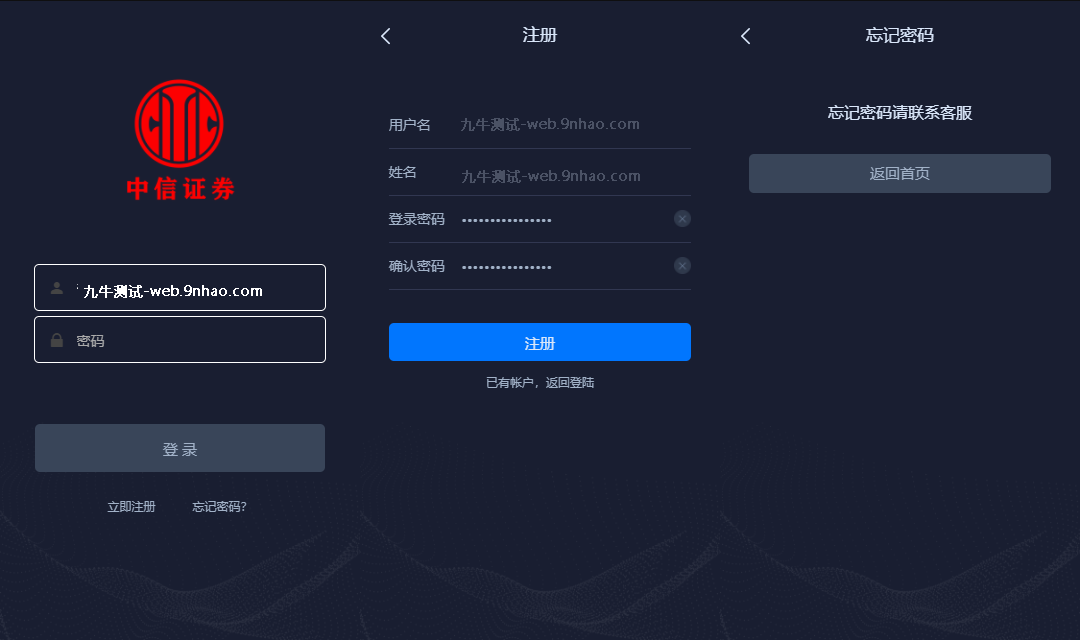
Task: Click the blue 注册 button
Action: (x=539, y=342)
